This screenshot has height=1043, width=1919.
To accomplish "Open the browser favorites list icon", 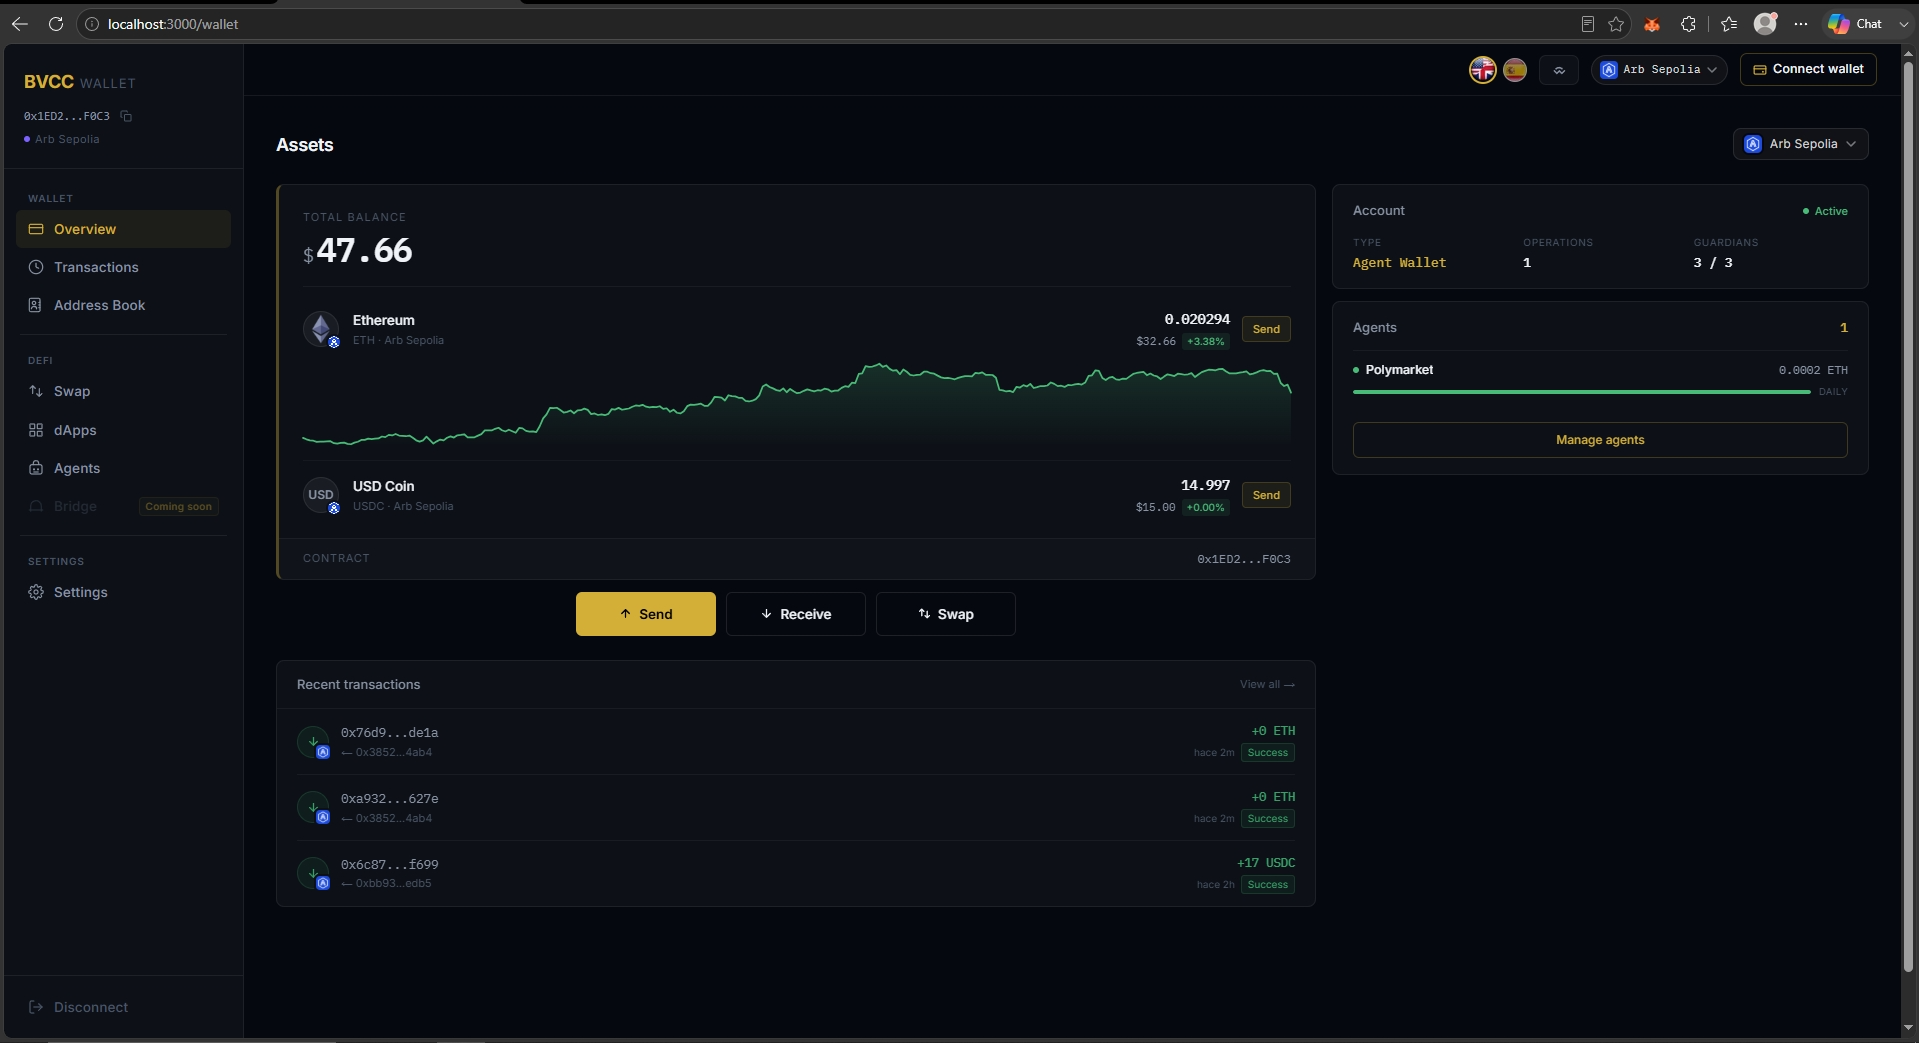I will point(1729,24).
